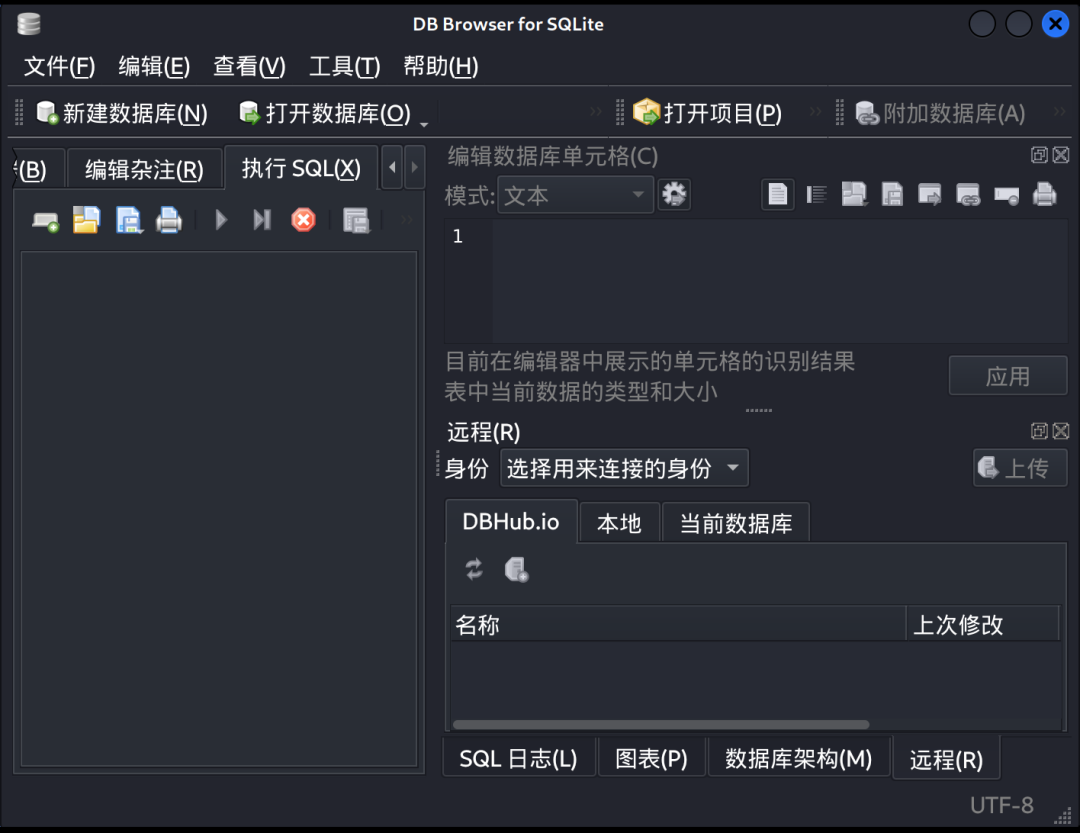Expand the toolbar overflow chevron before 打开项目
This screenshot has height=833, width=1080.
(596, 112)
